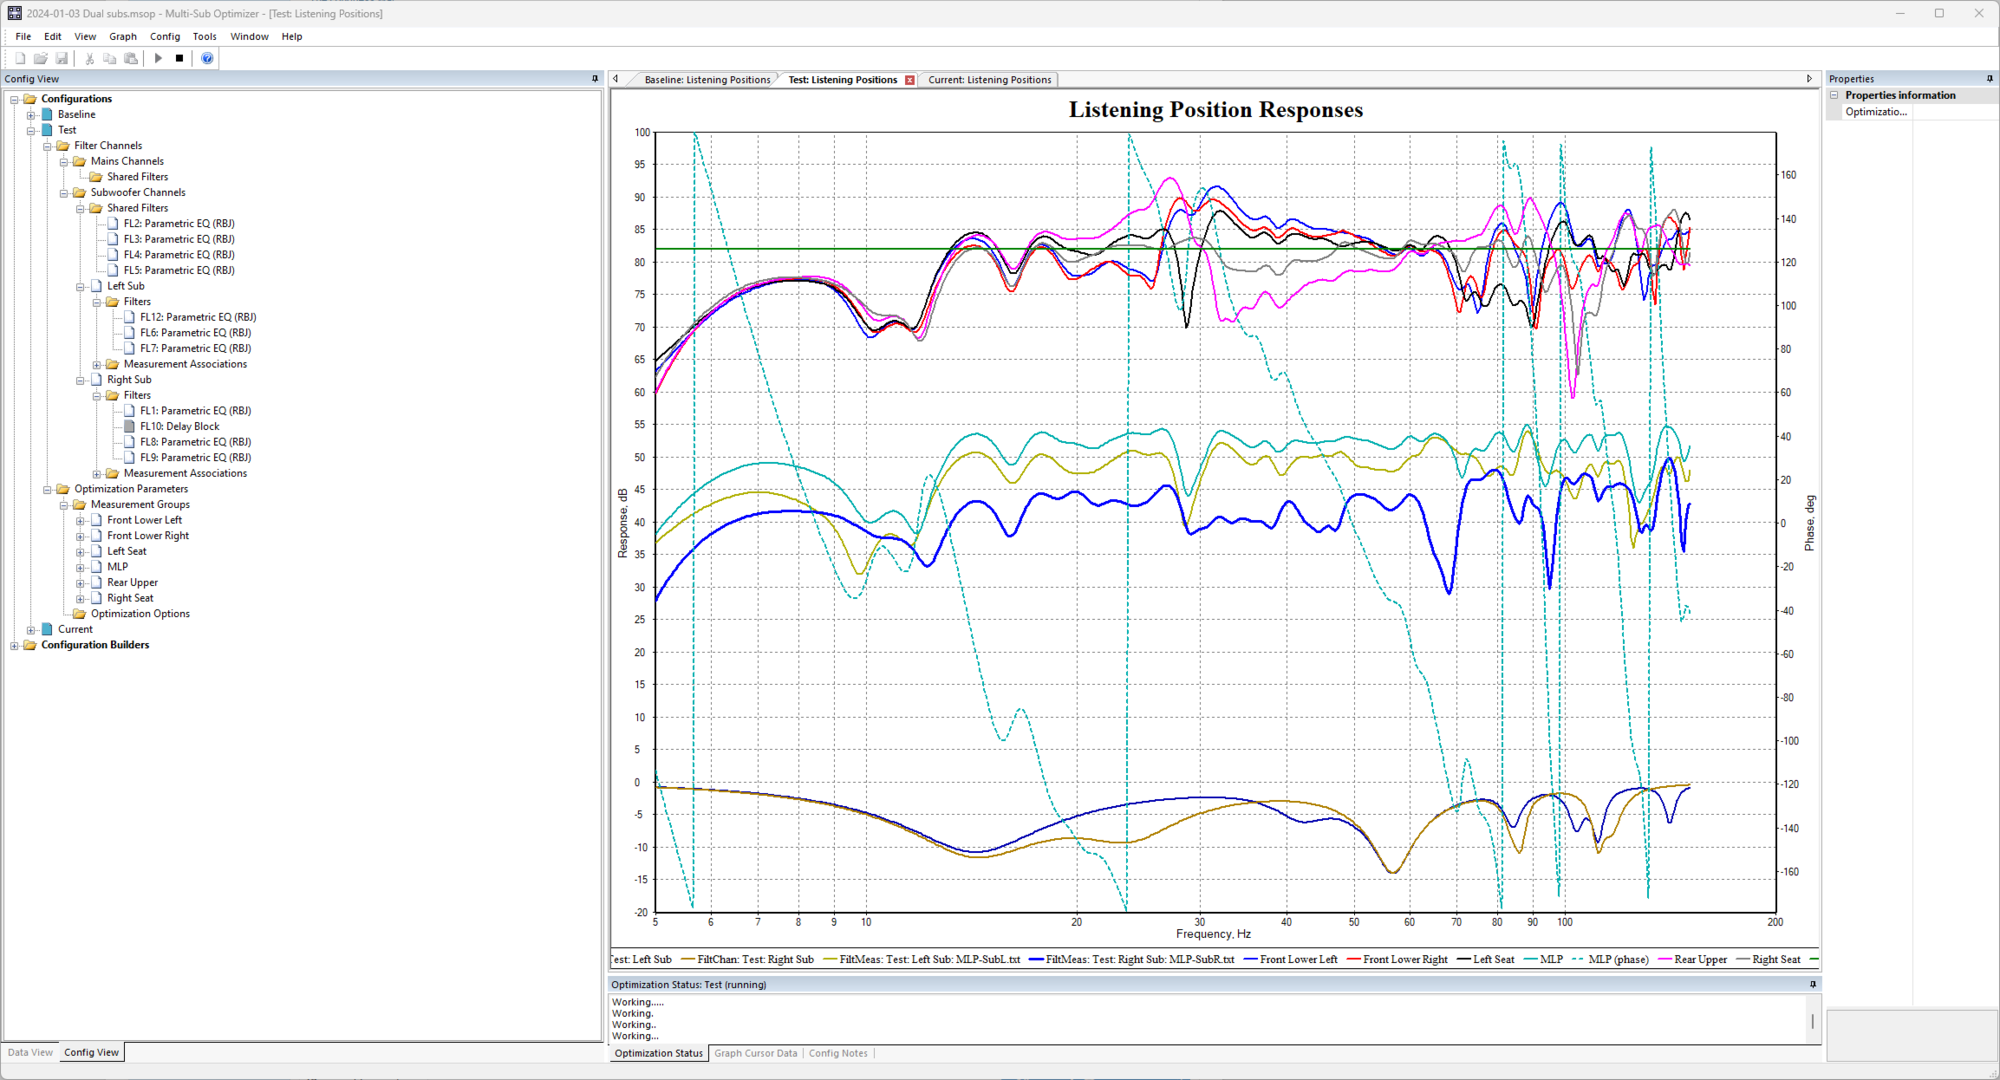Collapse the Right Sub node

pos(81,380)
